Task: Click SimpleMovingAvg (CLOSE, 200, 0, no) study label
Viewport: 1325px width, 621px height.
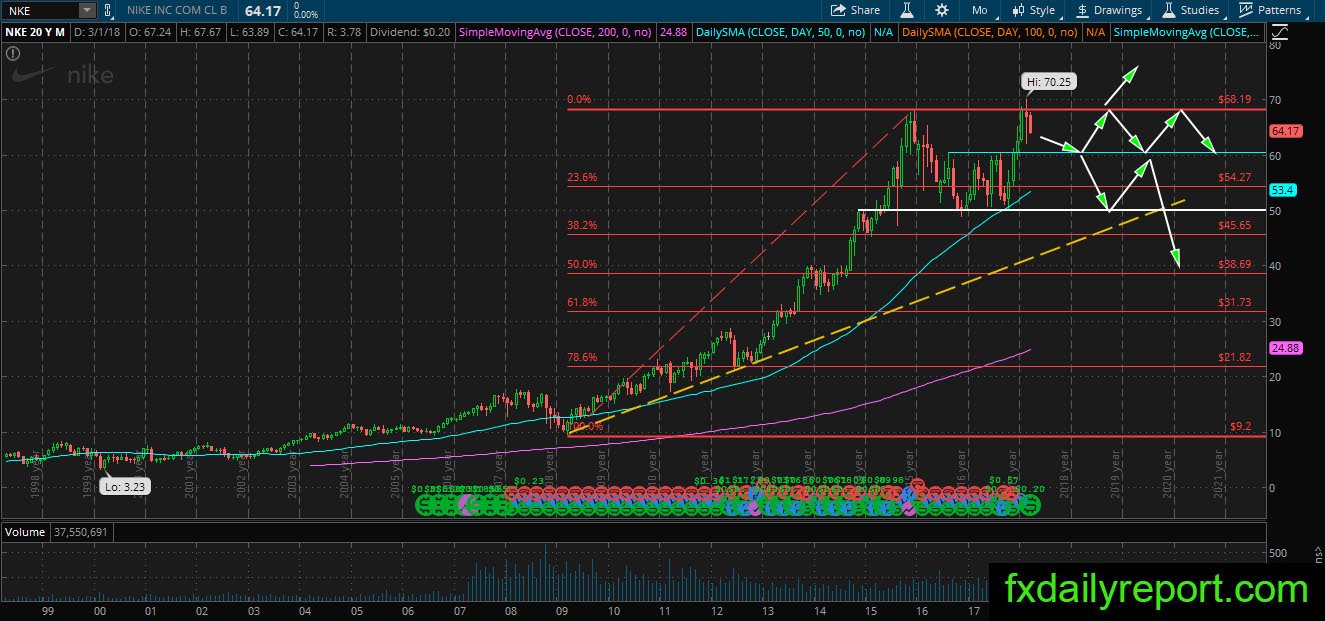Action: point(555,33)
